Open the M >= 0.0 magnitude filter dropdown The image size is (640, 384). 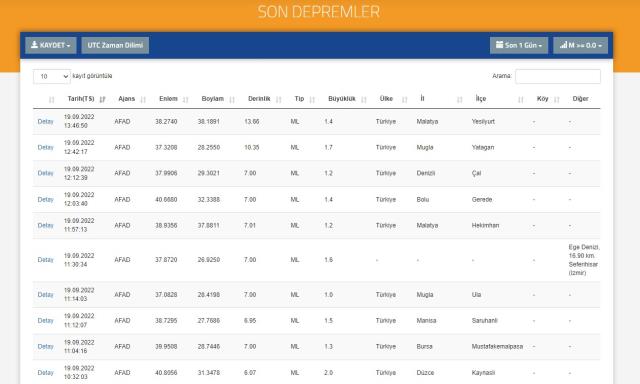point(580,45)
